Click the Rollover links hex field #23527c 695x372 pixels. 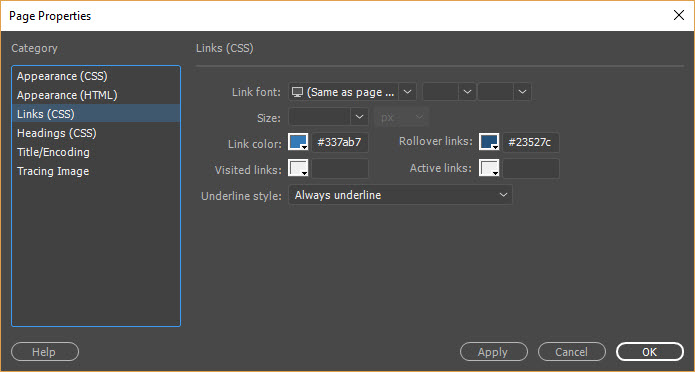pos(531,142)
